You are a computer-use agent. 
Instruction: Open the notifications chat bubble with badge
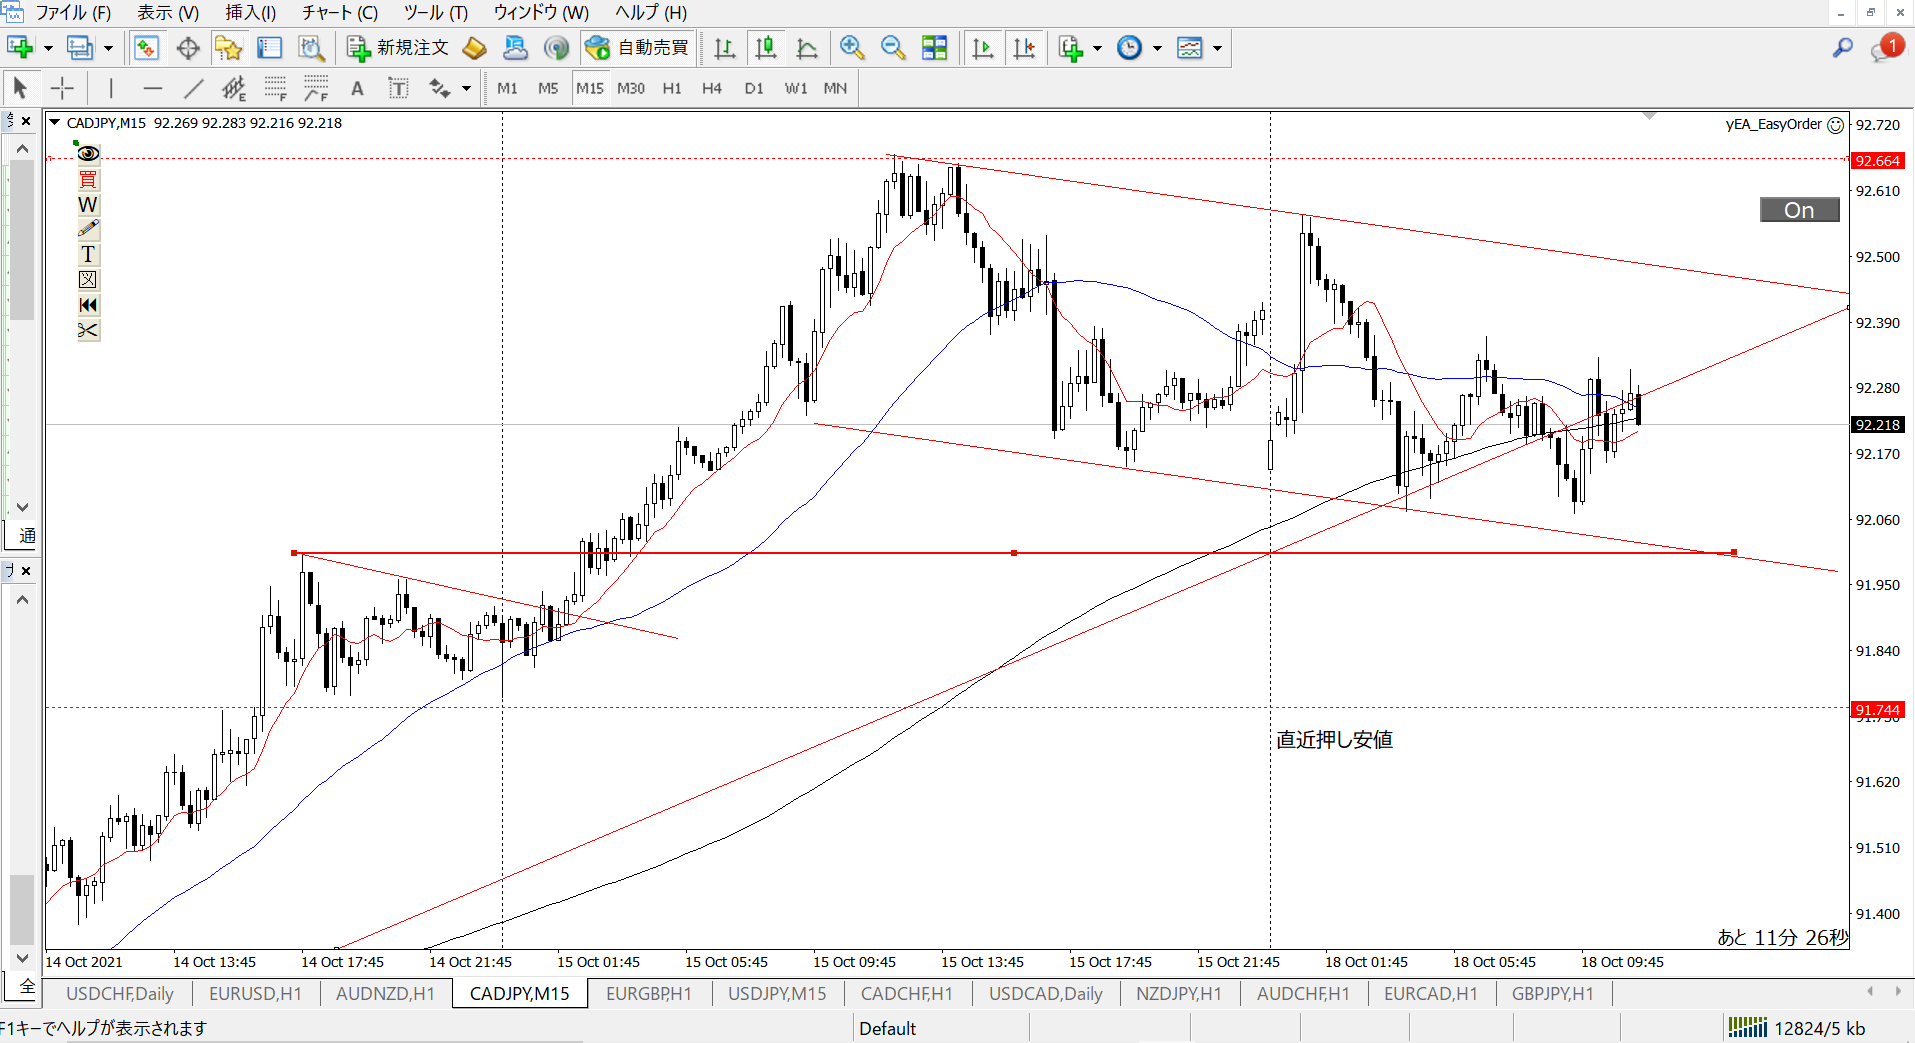[1887, 47]
